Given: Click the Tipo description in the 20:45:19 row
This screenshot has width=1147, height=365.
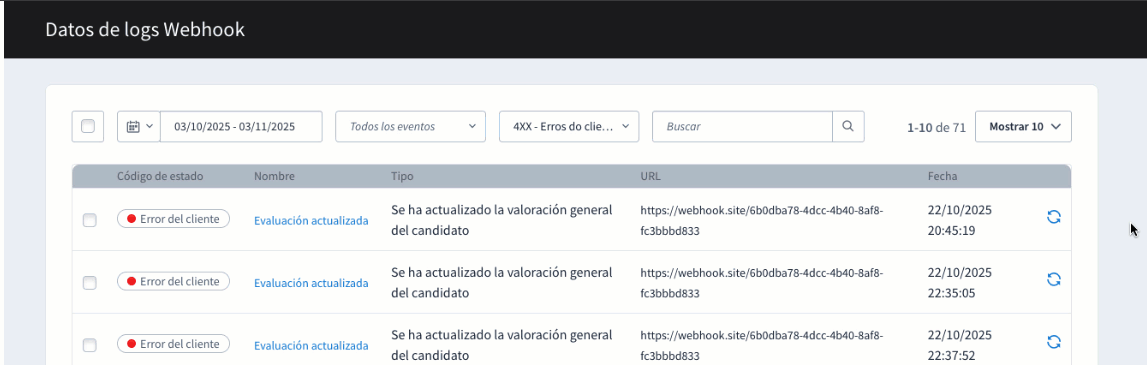Looking at the screenshot, I should coord(502,220).
